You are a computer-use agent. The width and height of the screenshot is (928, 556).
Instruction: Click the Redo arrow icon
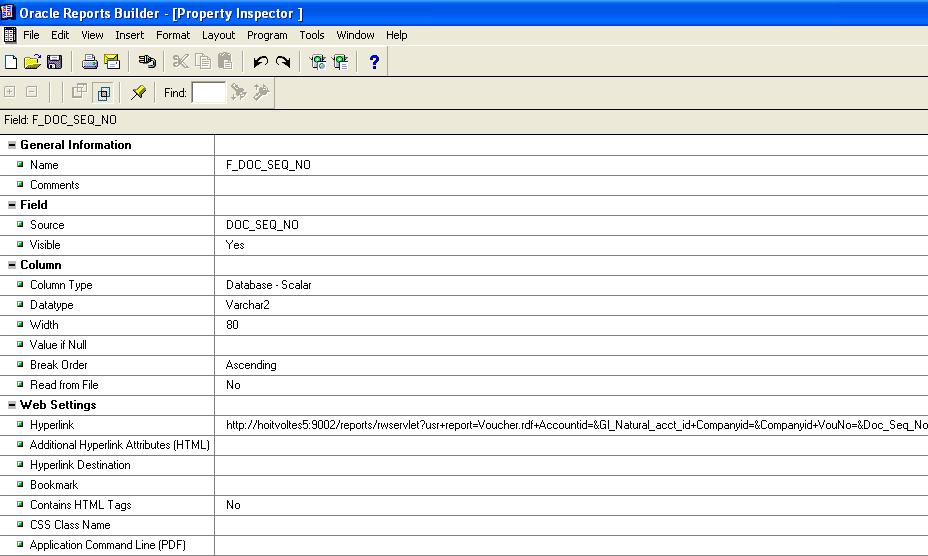point(283,62)
